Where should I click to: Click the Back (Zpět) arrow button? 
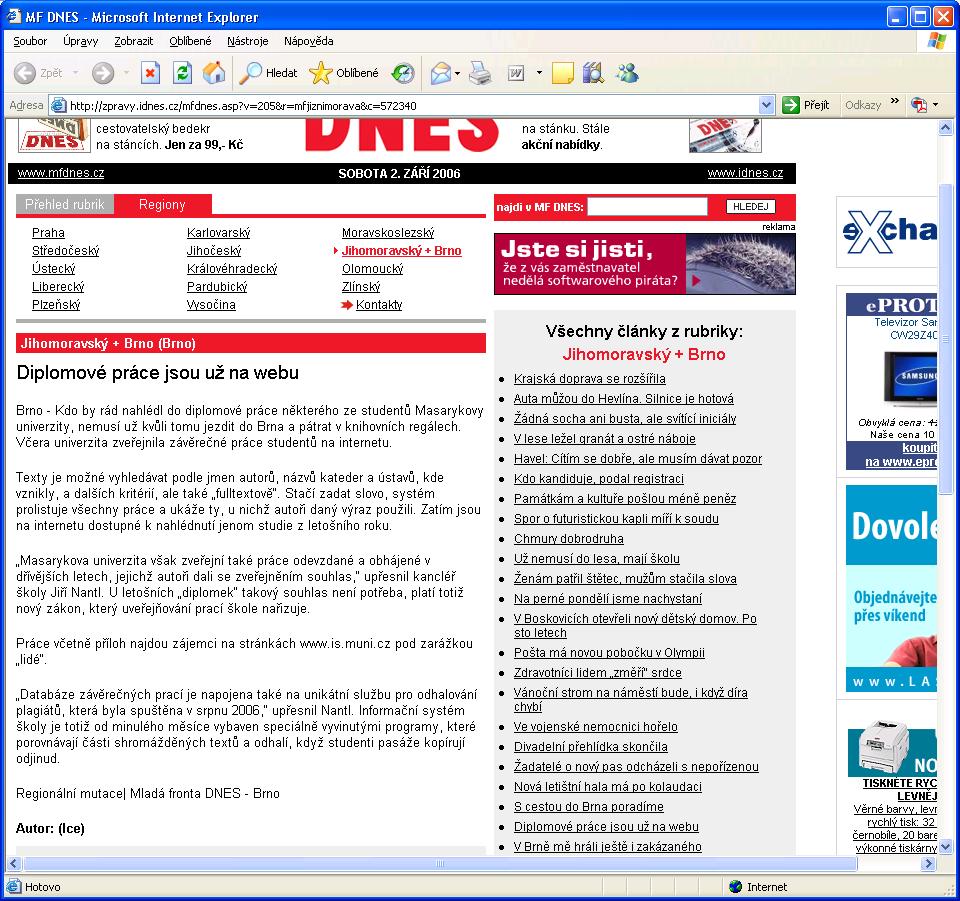pos(25,73)
